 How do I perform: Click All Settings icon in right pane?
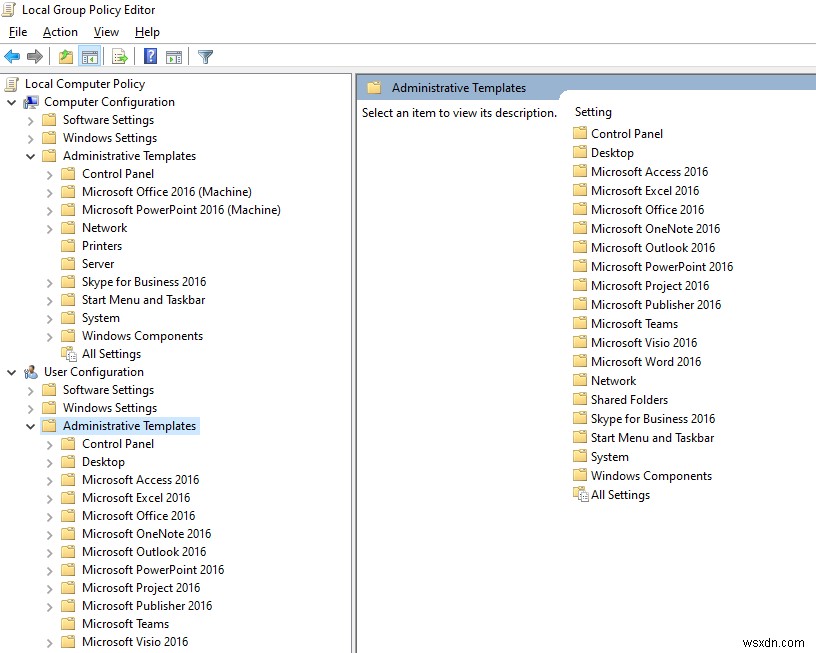[580, 494]
